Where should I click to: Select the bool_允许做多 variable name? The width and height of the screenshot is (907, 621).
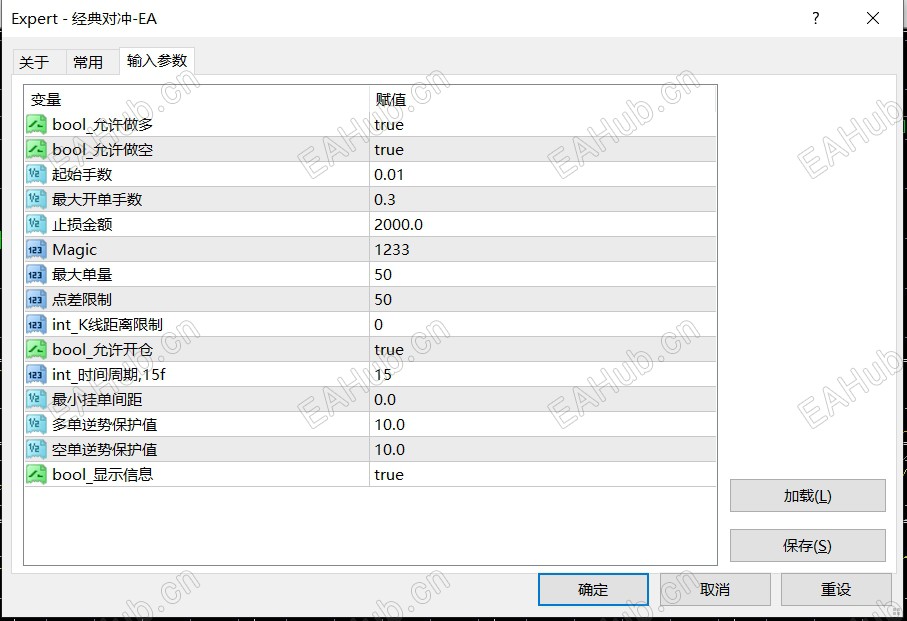click(x=102, y=124)
